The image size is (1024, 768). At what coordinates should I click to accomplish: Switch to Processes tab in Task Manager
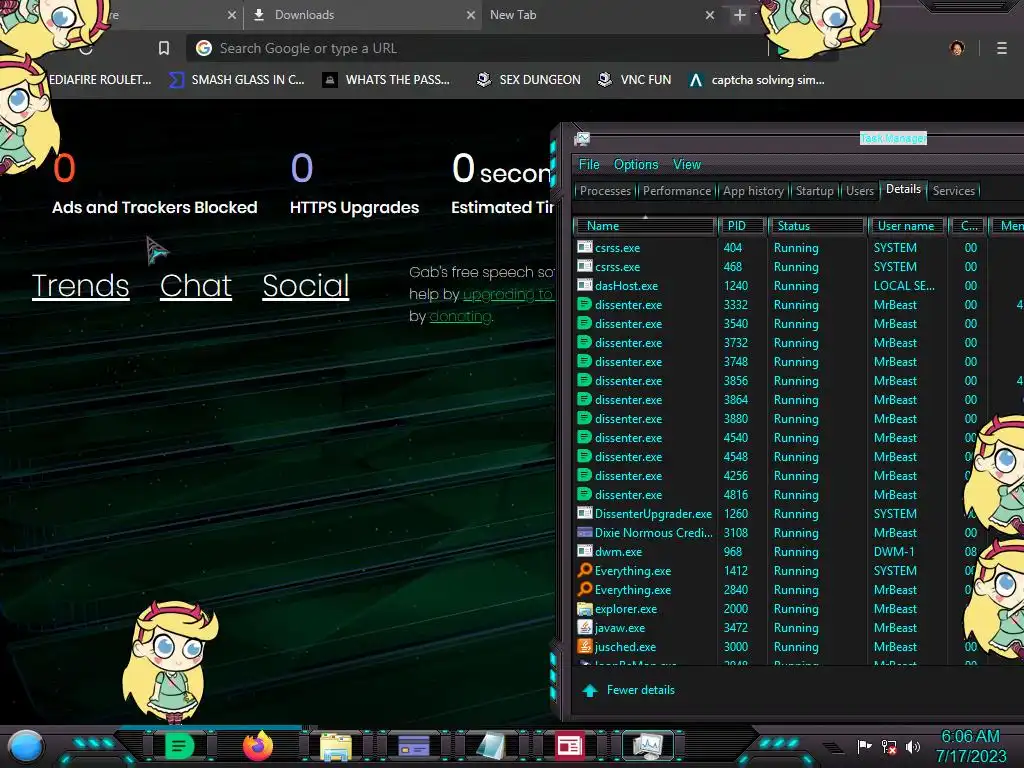[605, 191]
